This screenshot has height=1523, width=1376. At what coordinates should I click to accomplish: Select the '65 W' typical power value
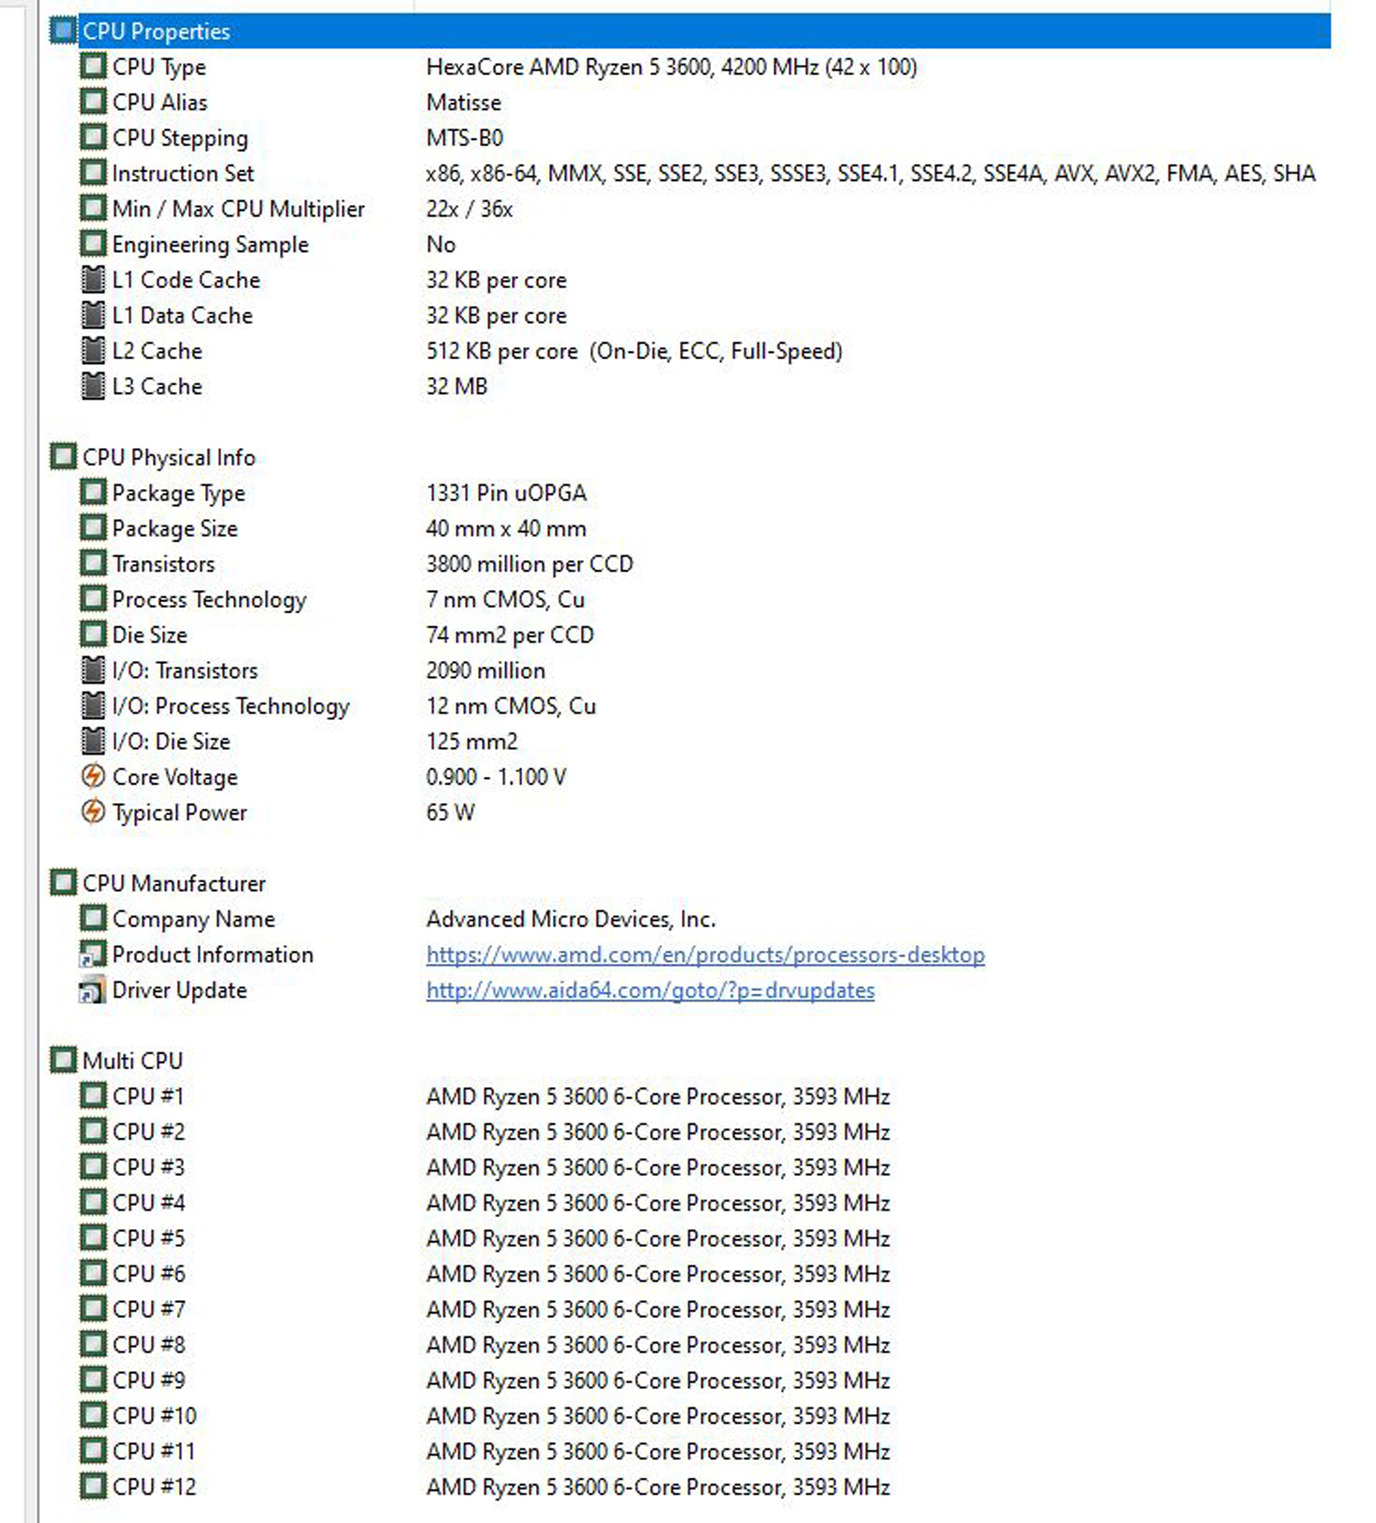coord(450,812)
